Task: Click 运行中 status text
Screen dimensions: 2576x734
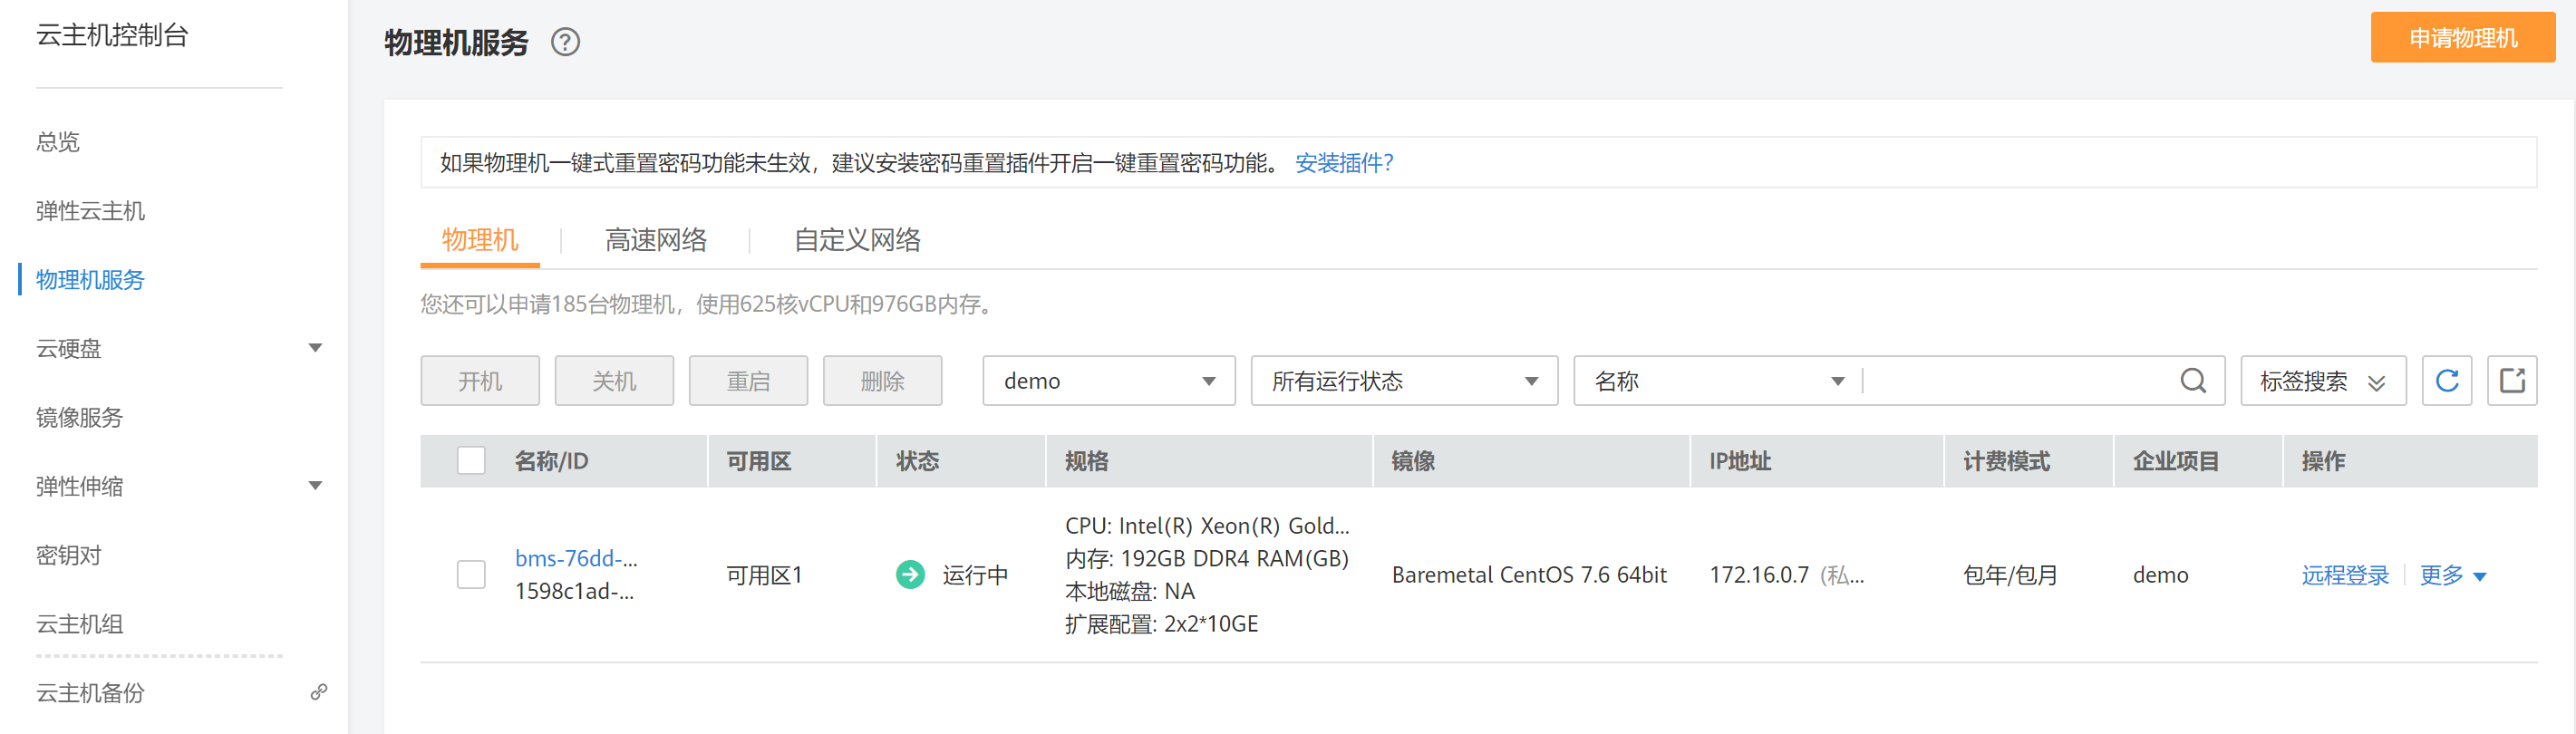Action: click(975, 575)
